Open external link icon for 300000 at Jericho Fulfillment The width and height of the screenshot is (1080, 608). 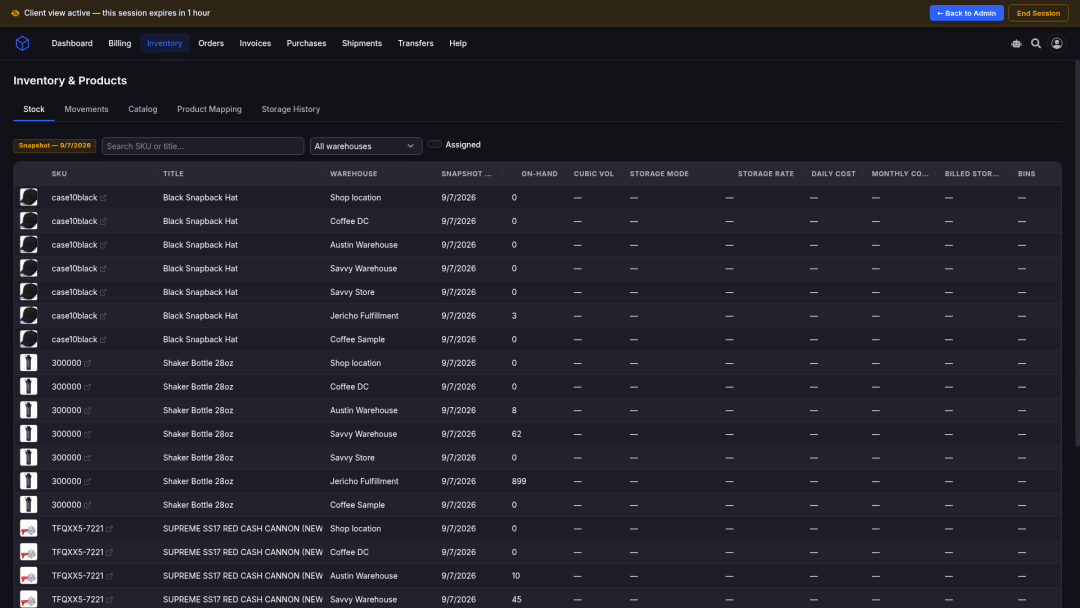87,482
